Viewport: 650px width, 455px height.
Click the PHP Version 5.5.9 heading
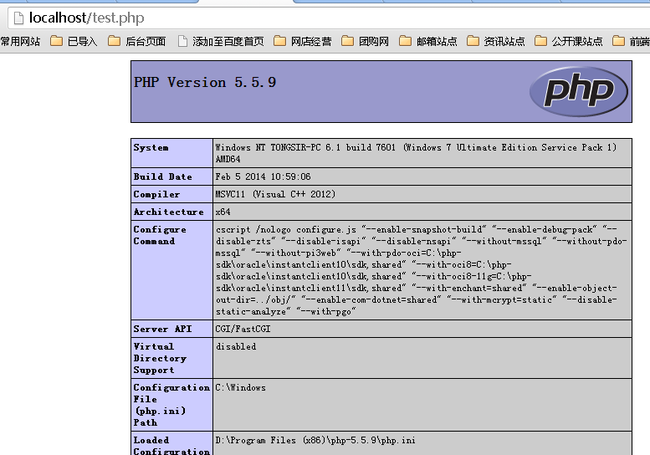205,82
